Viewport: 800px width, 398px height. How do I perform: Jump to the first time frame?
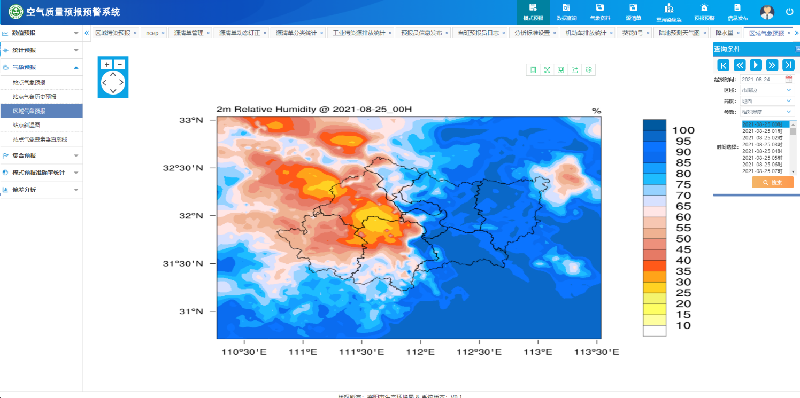tap(723, 65)
